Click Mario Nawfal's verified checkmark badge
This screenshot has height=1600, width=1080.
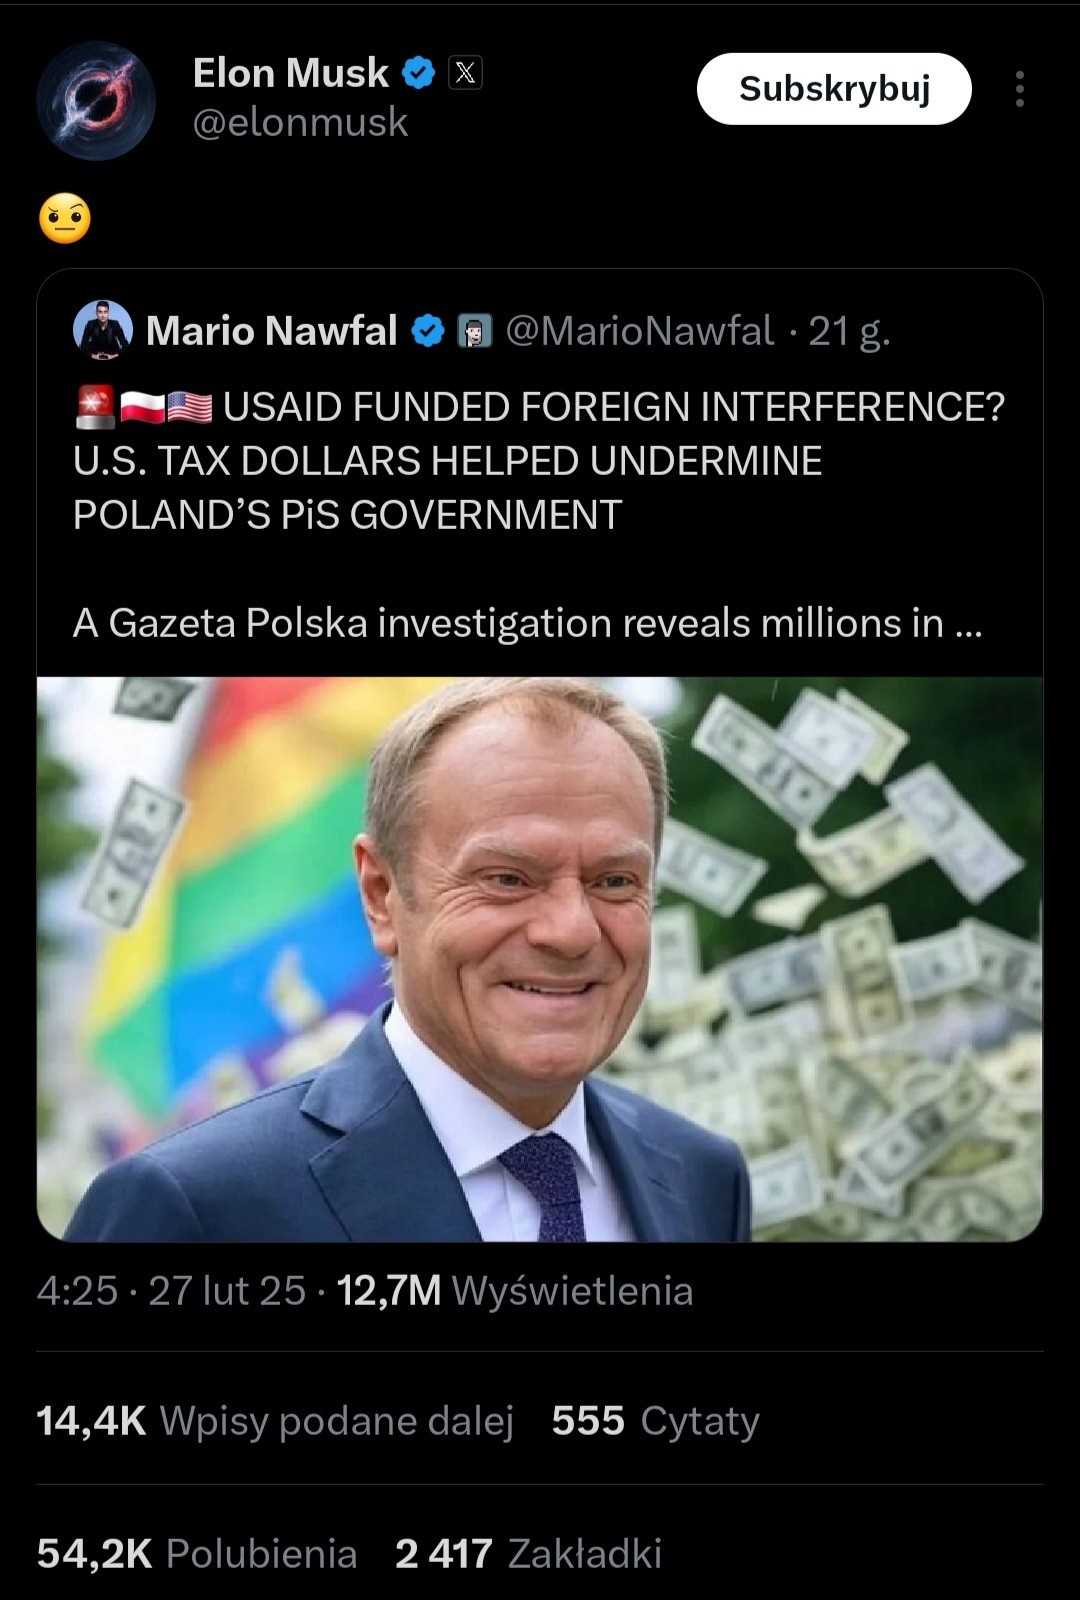[x=429, y=331]
